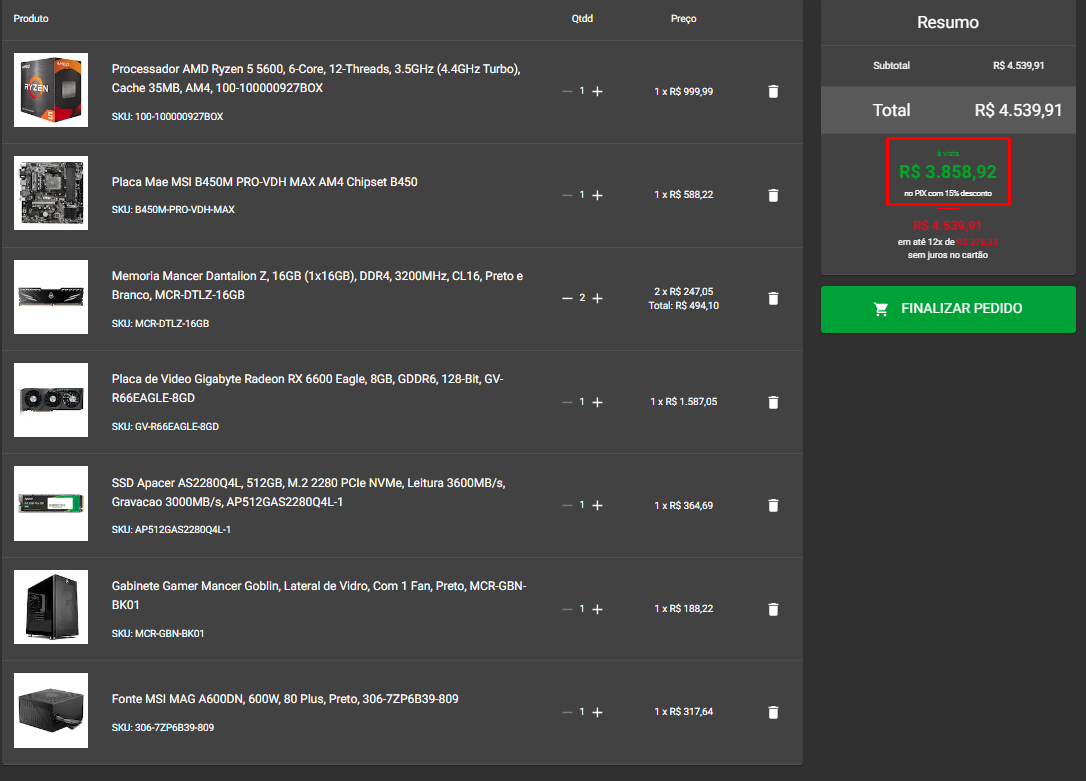Click the Preço column header
The width and height of the screenshot is (1086, 781).
point(684,19)
